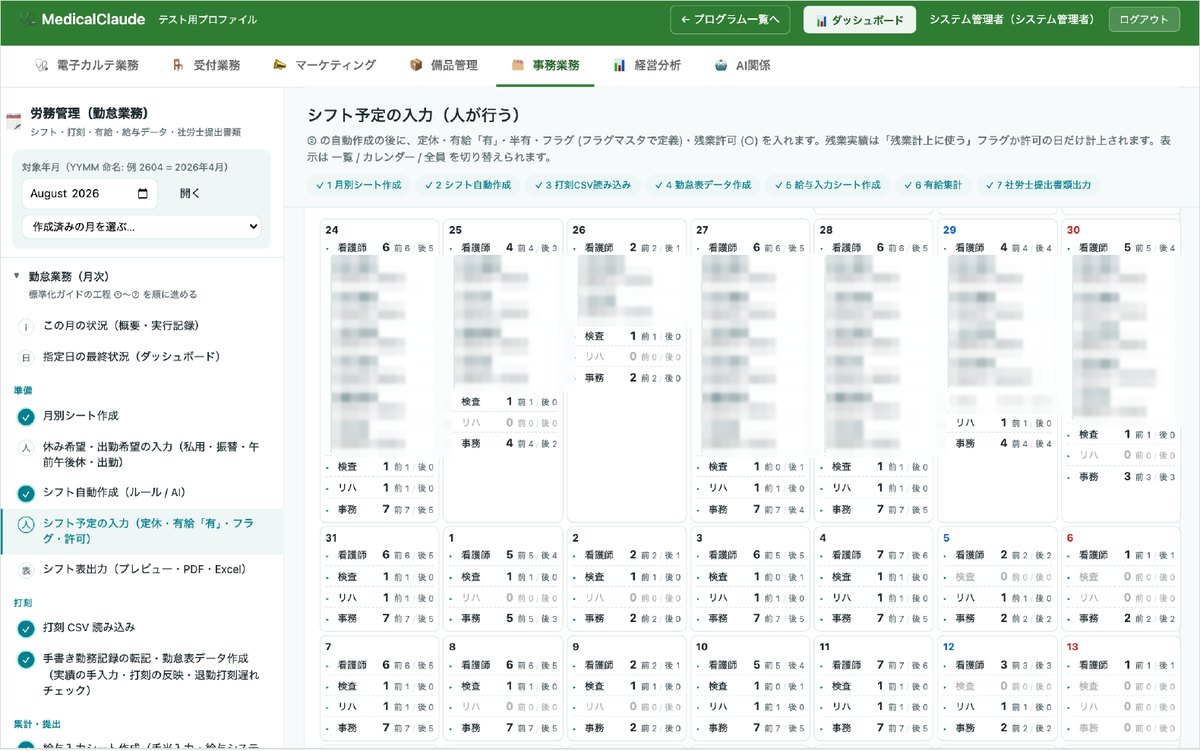Click the システム管理者 user name text

[1012, 20]
